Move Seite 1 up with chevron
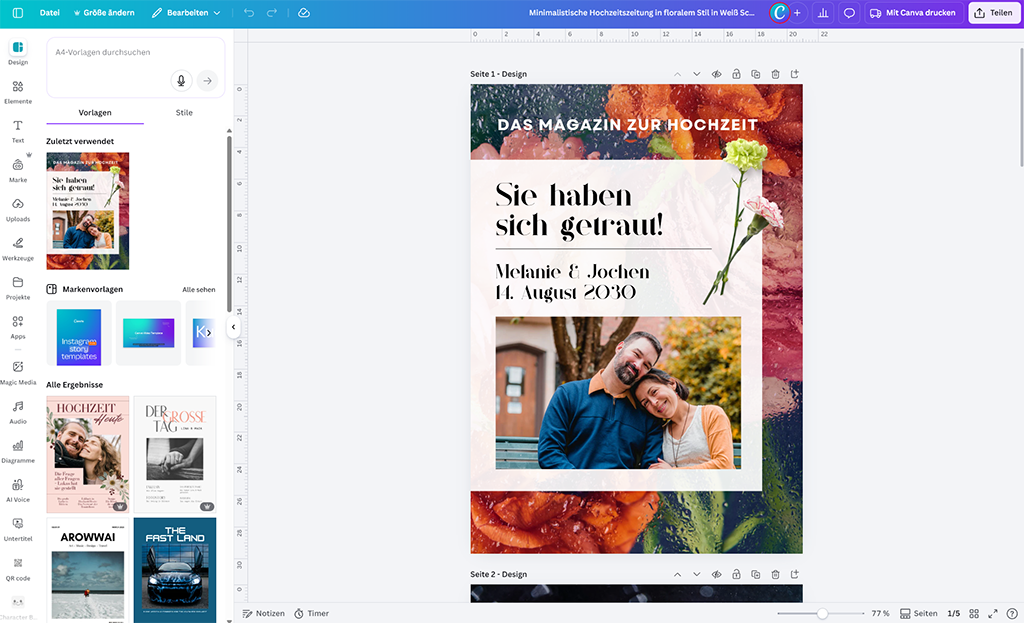 click(x=677, y=74)
